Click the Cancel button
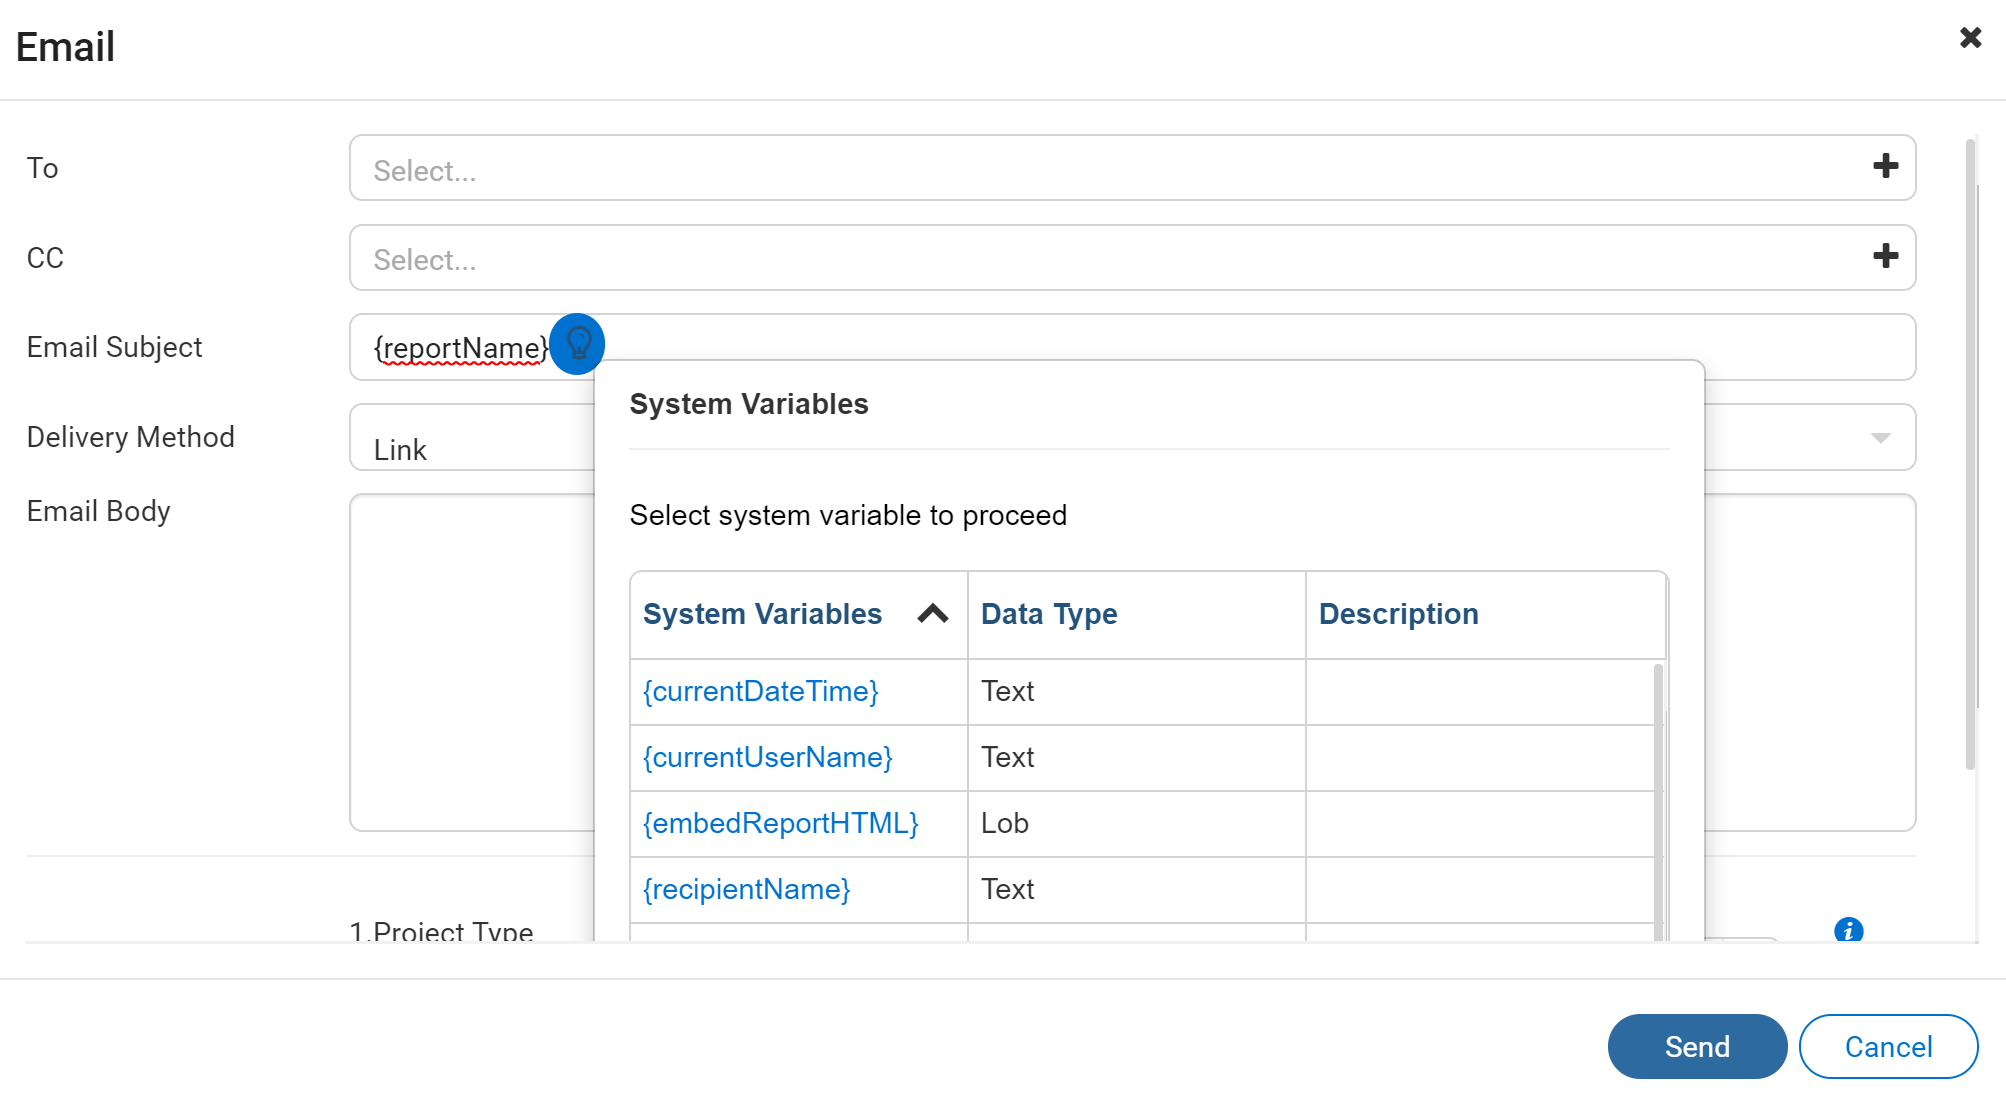 pyautogui.click(x=1887, y=1047)
